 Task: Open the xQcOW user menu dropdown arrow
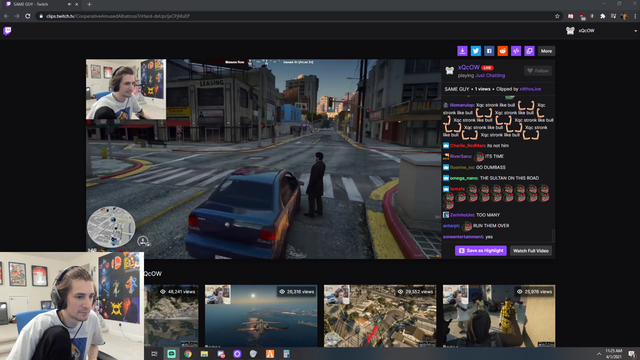tap(635, 31)
